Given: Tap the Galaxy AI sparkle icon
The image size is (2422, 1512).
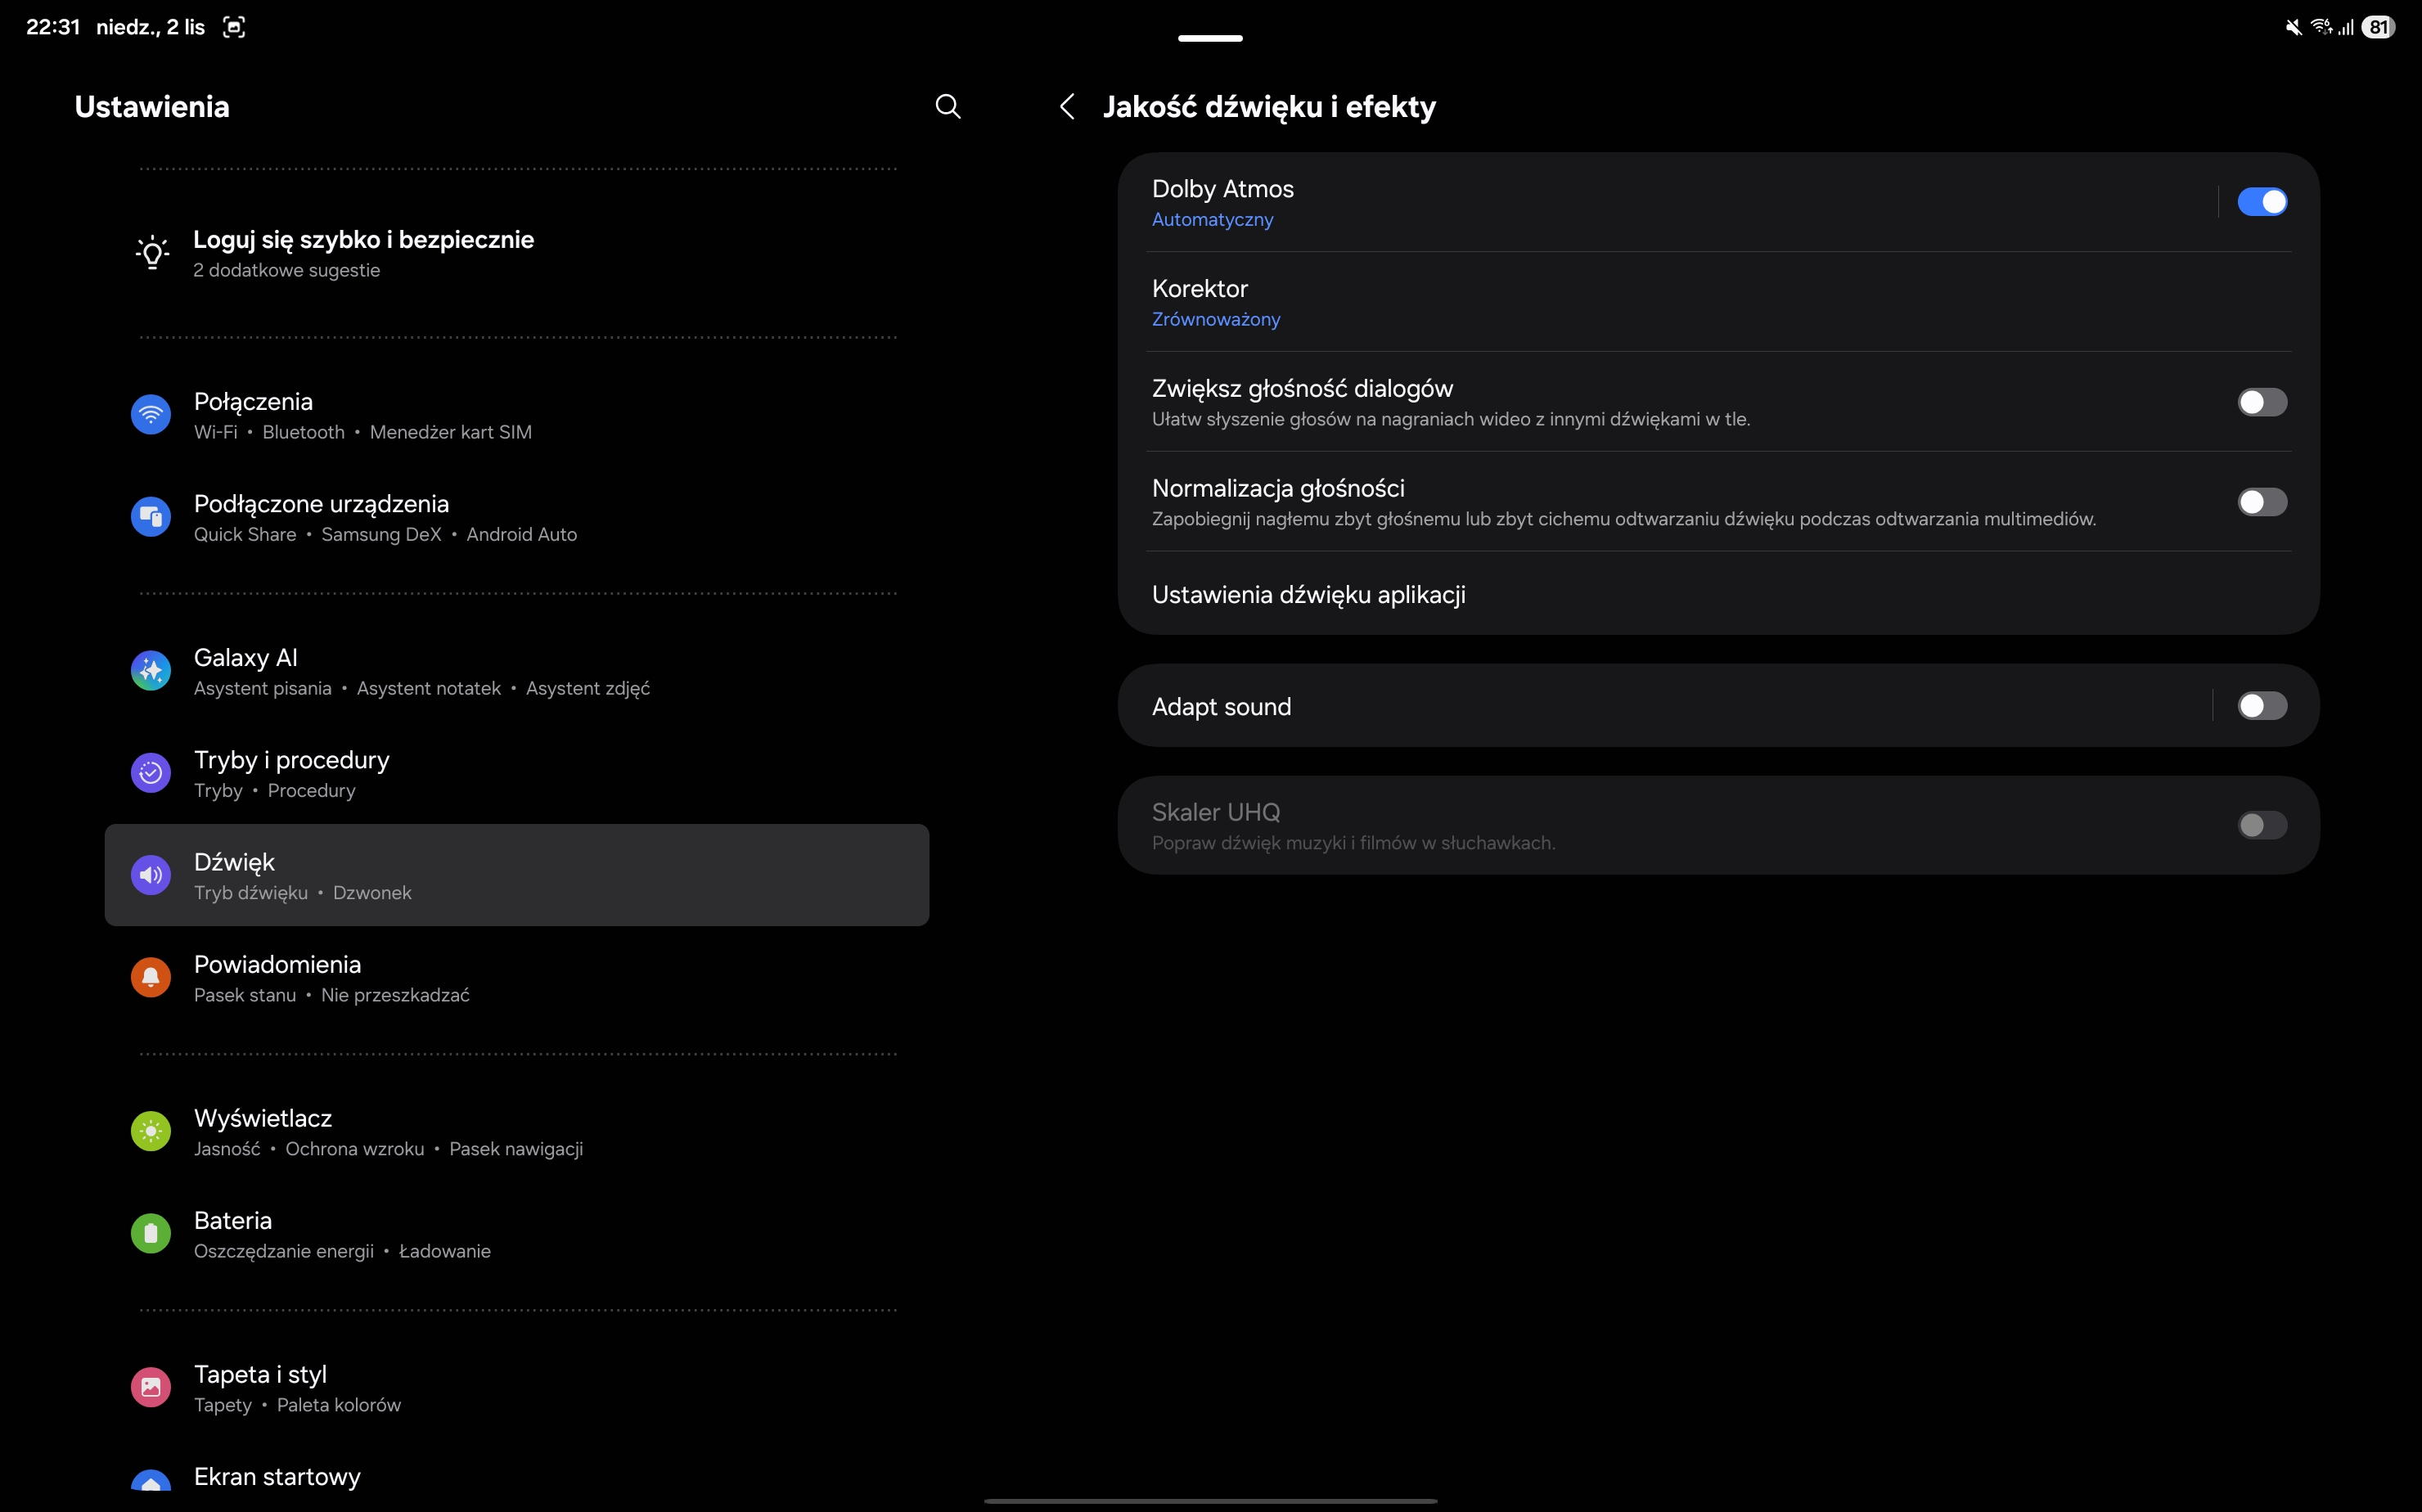Looking at the screenshot, I should pos(151,671).
